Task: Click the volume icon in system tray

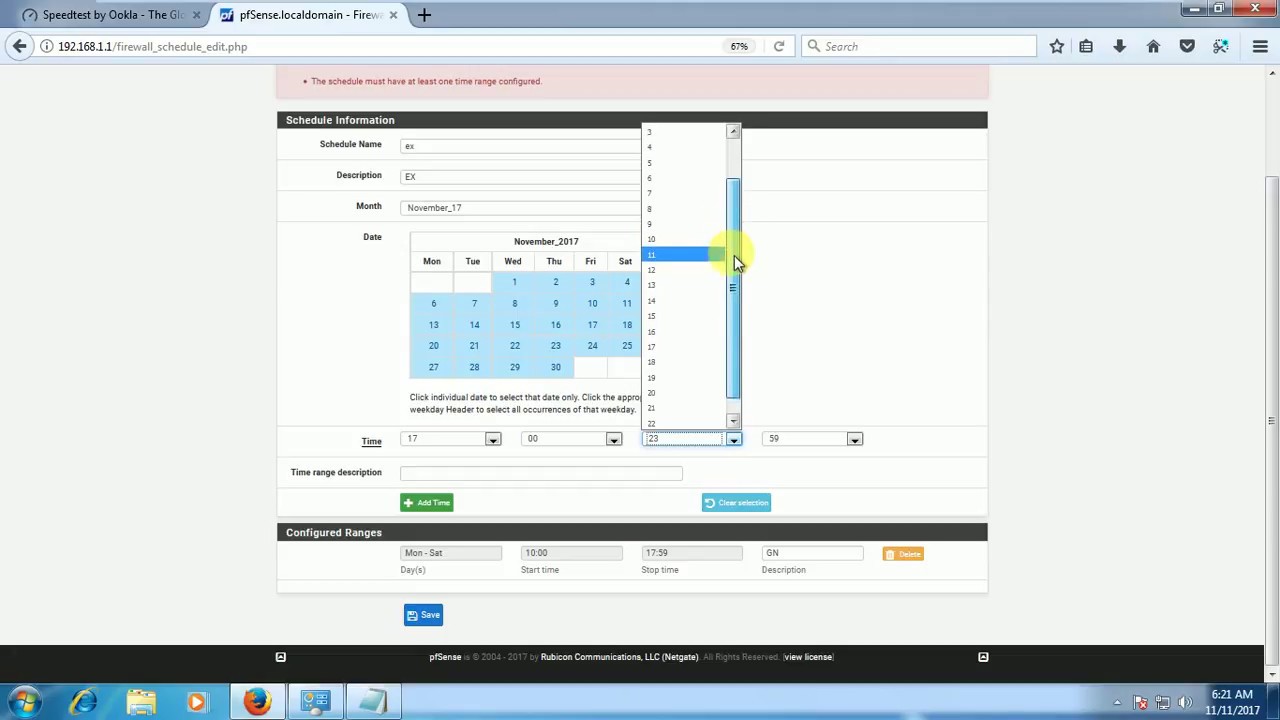Action: click(x=1185, y=702)
